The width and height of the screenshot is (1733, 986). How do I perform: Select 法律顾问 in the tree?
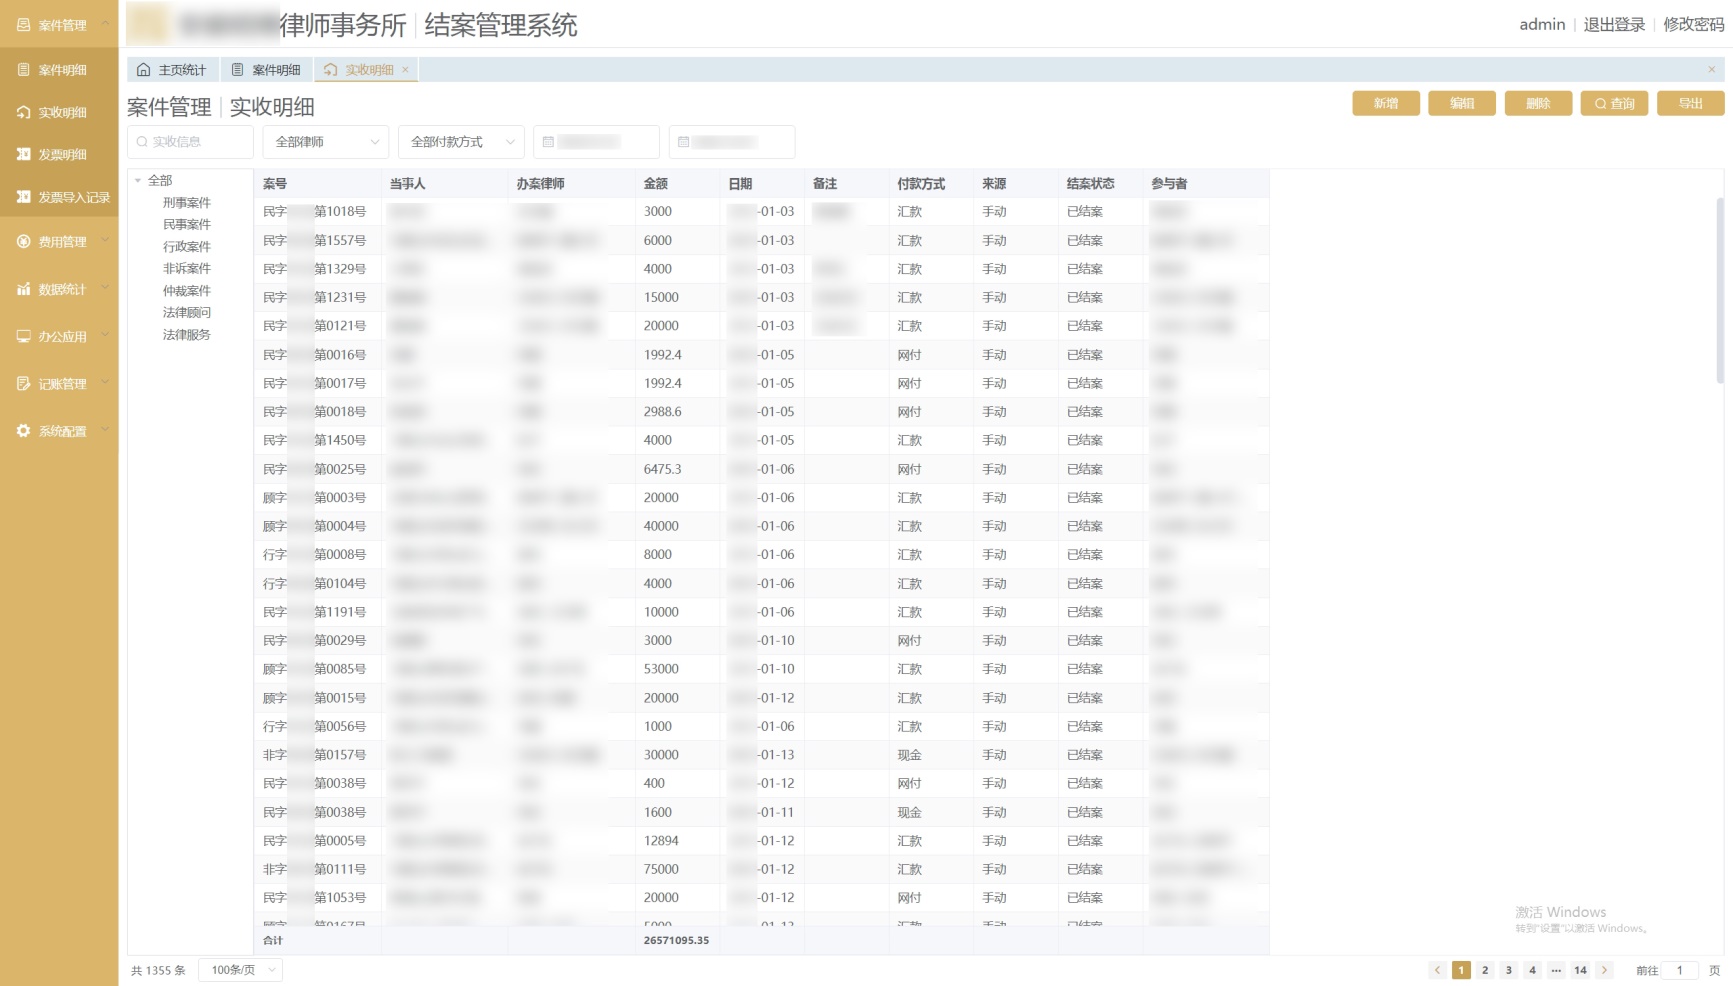187,313
